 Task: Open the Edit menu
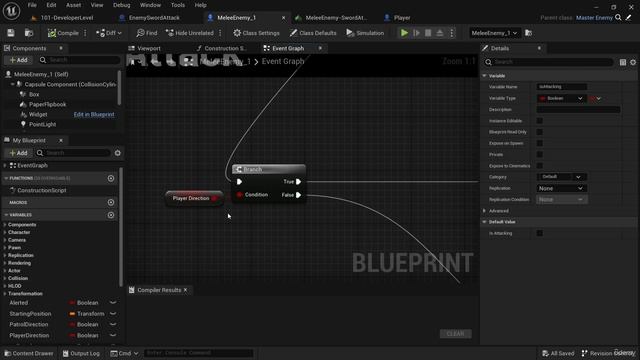pos(51,5)
